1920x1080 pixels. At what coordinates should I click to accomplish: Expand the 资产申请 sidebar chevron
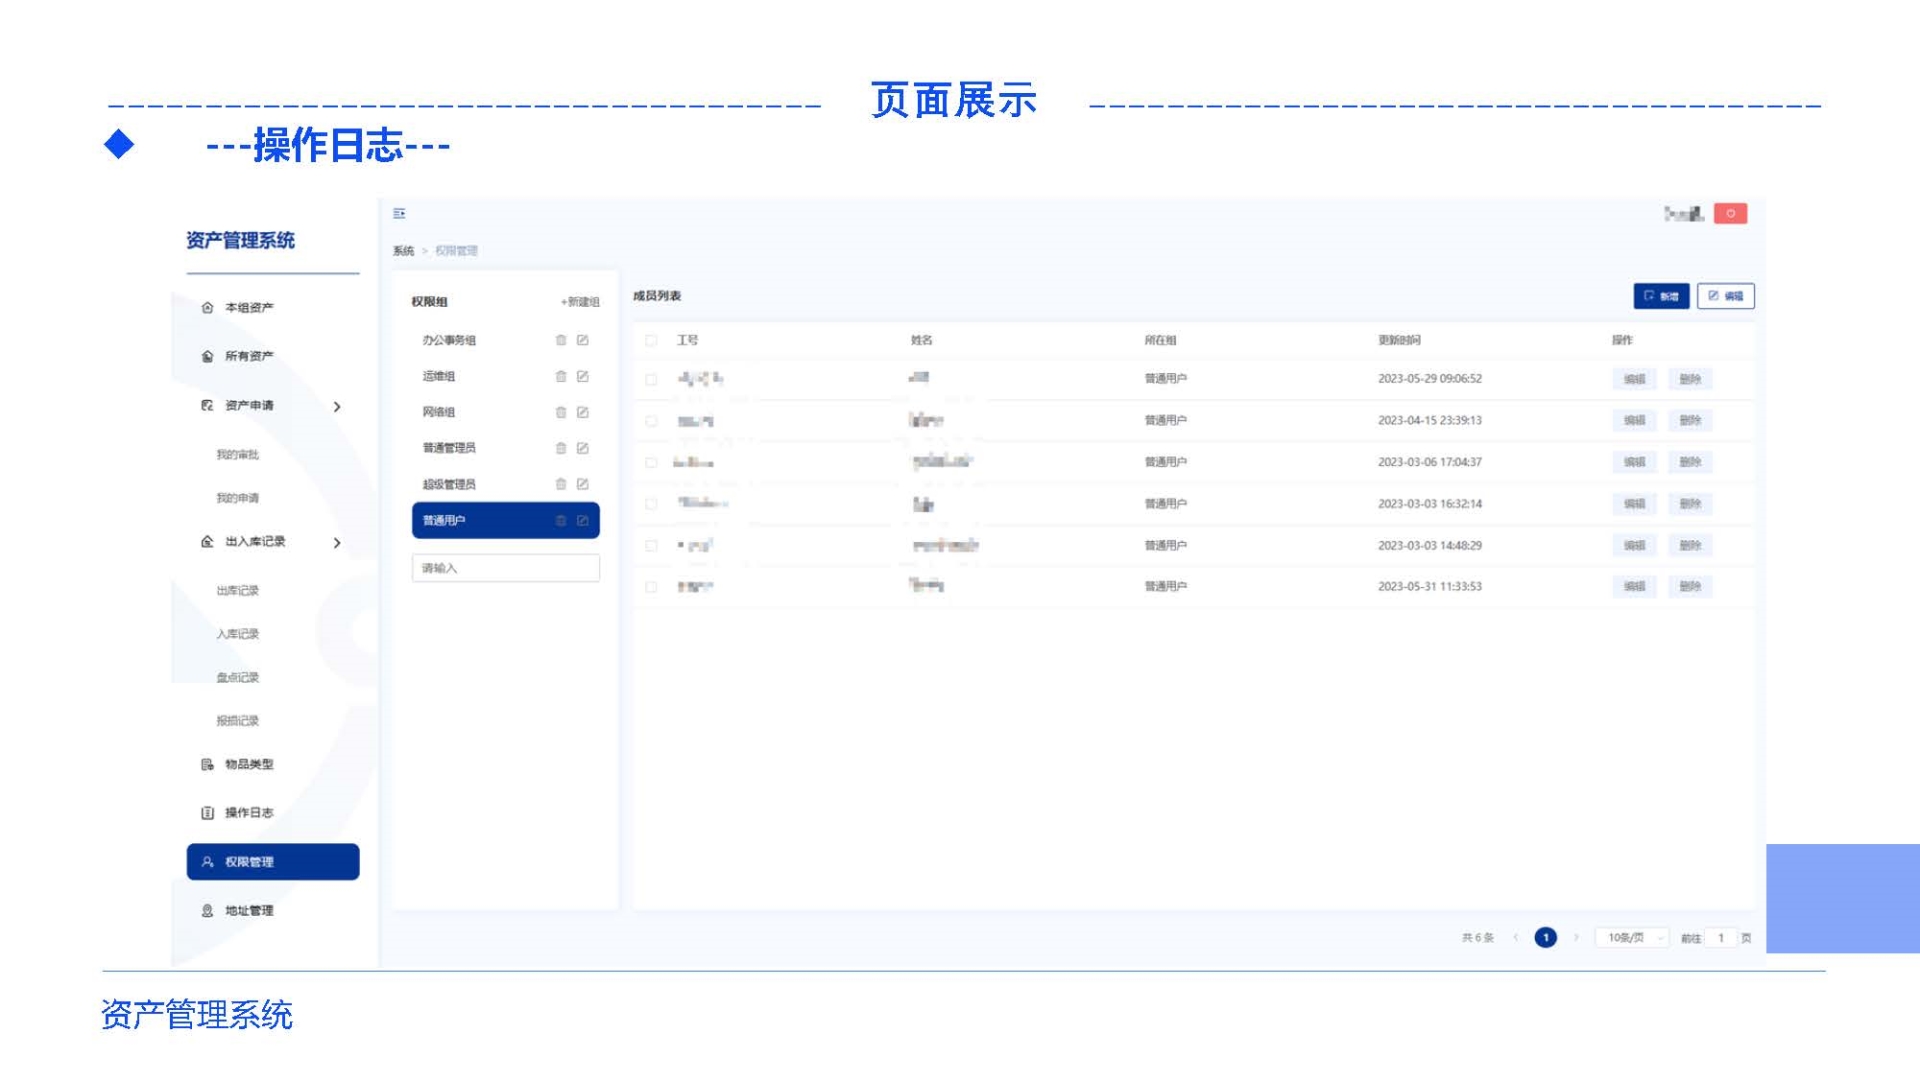337,406
